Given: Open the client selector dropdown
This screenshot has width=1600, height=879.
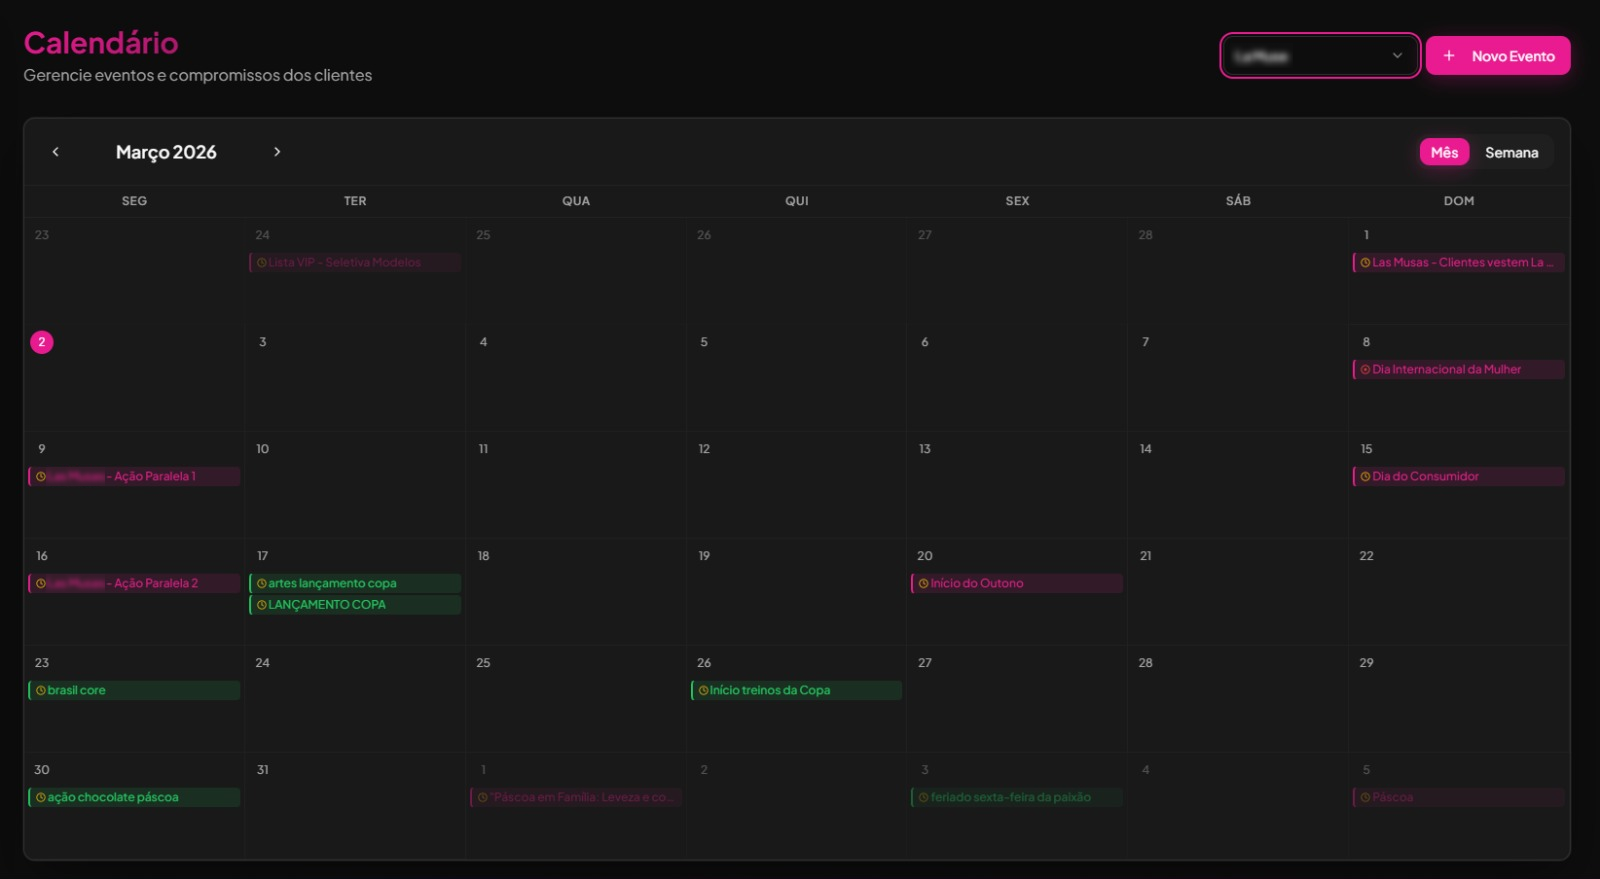Looking at the screenshot, I should (1320, 56).
